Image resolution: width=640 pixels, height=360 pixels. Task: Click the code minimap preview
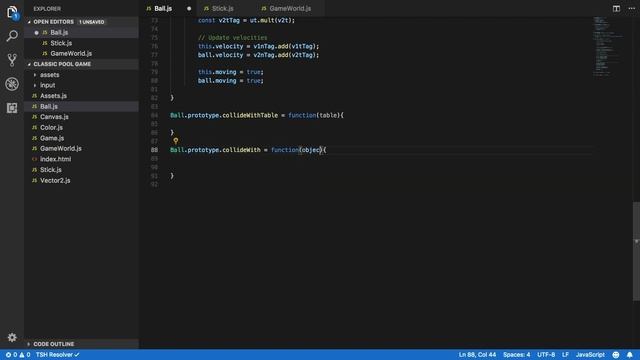(607, 46)
